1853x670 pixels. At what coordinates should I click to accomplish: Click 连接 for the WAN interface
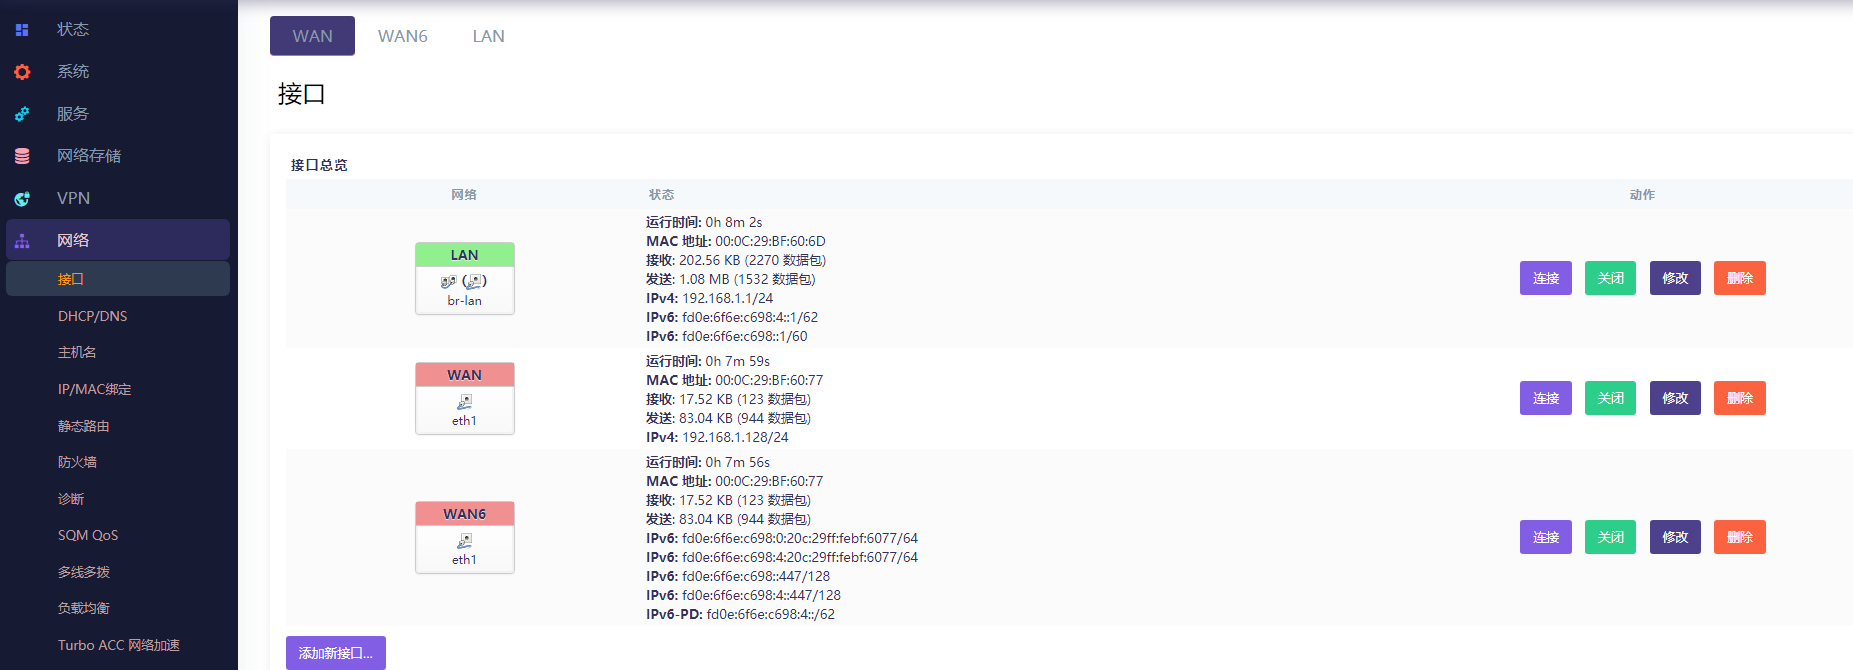coord(1546,398)
